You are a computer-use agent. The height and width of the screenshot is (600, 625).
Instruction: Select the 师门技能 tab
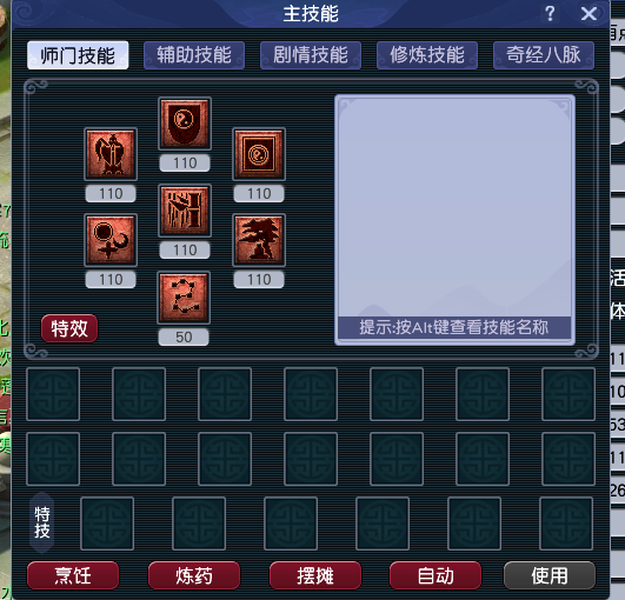78,55
